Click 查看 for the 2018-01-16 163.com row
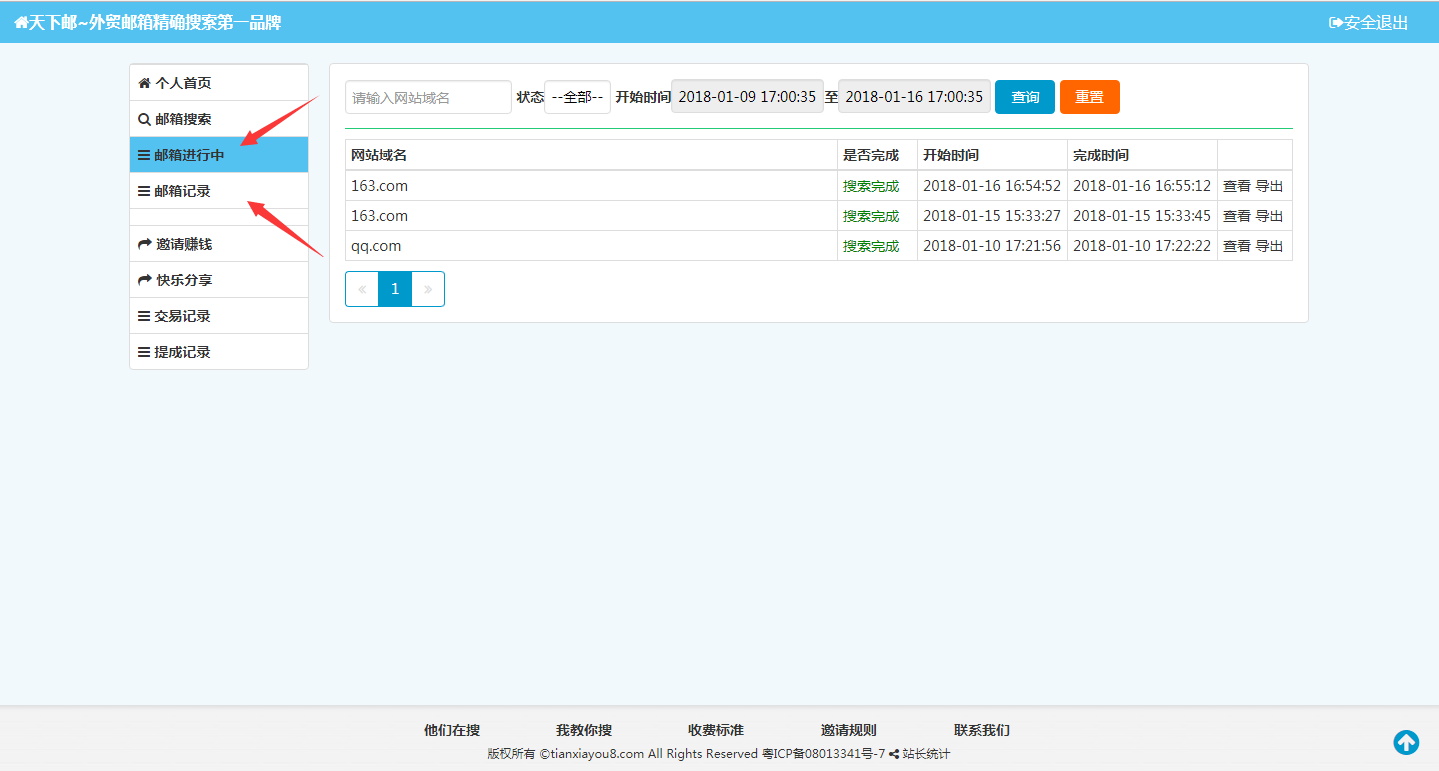 point(1237,186)
